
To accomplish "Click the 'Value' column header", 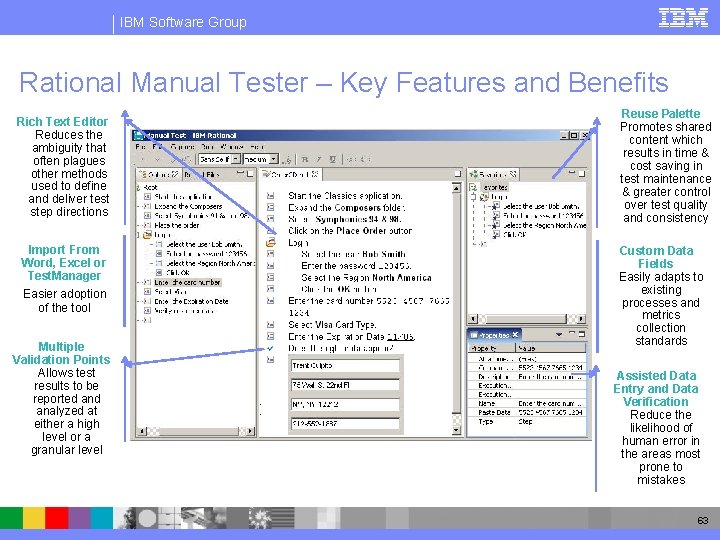I will [551, 349].
